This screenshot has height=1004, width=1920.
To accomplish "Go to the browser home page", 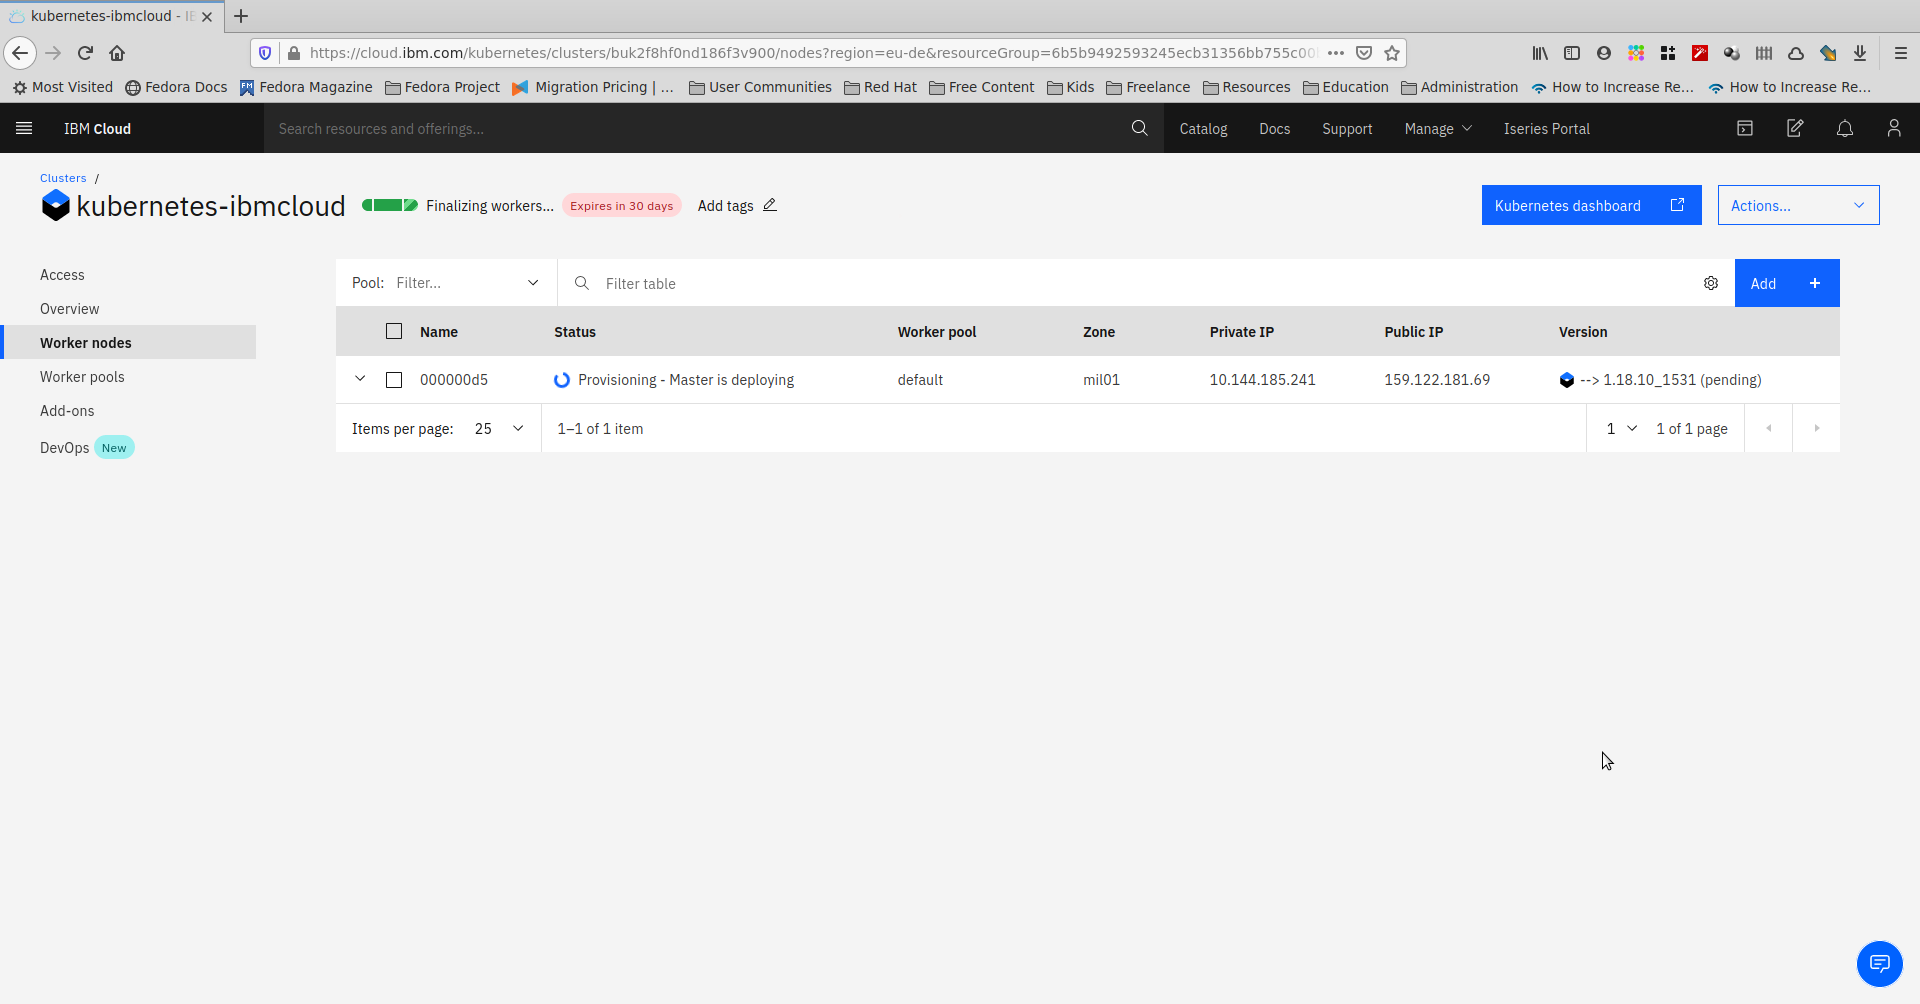I will (x=117, y=53).
